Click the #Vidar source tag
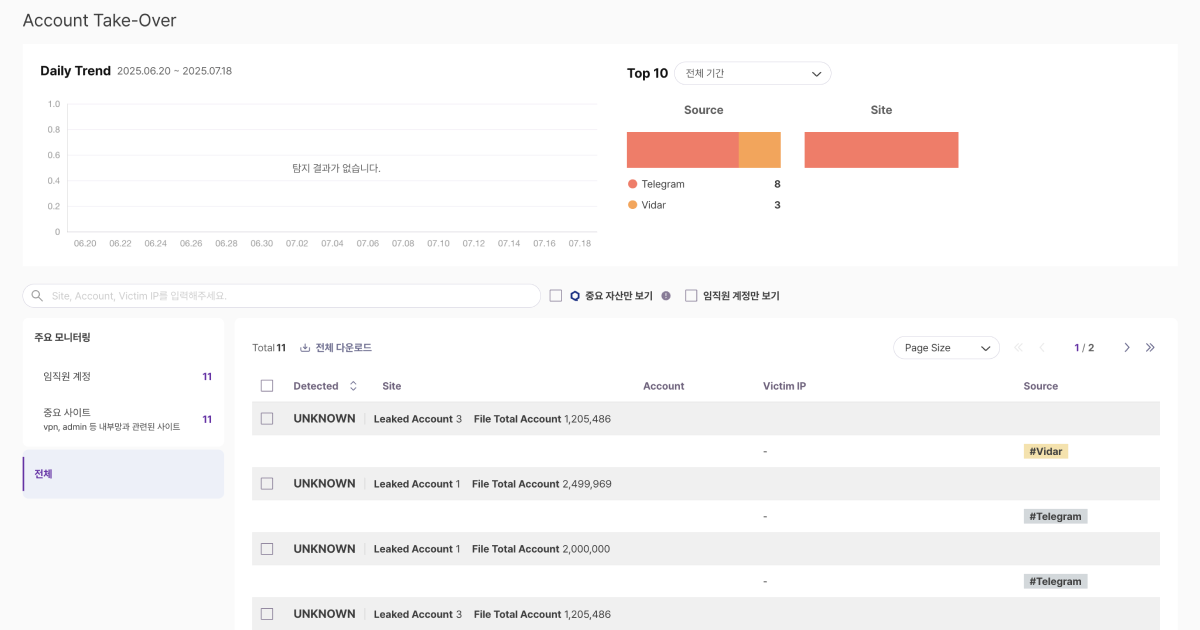Viewport: 1200px width, 630px height. click(1046, 452)
